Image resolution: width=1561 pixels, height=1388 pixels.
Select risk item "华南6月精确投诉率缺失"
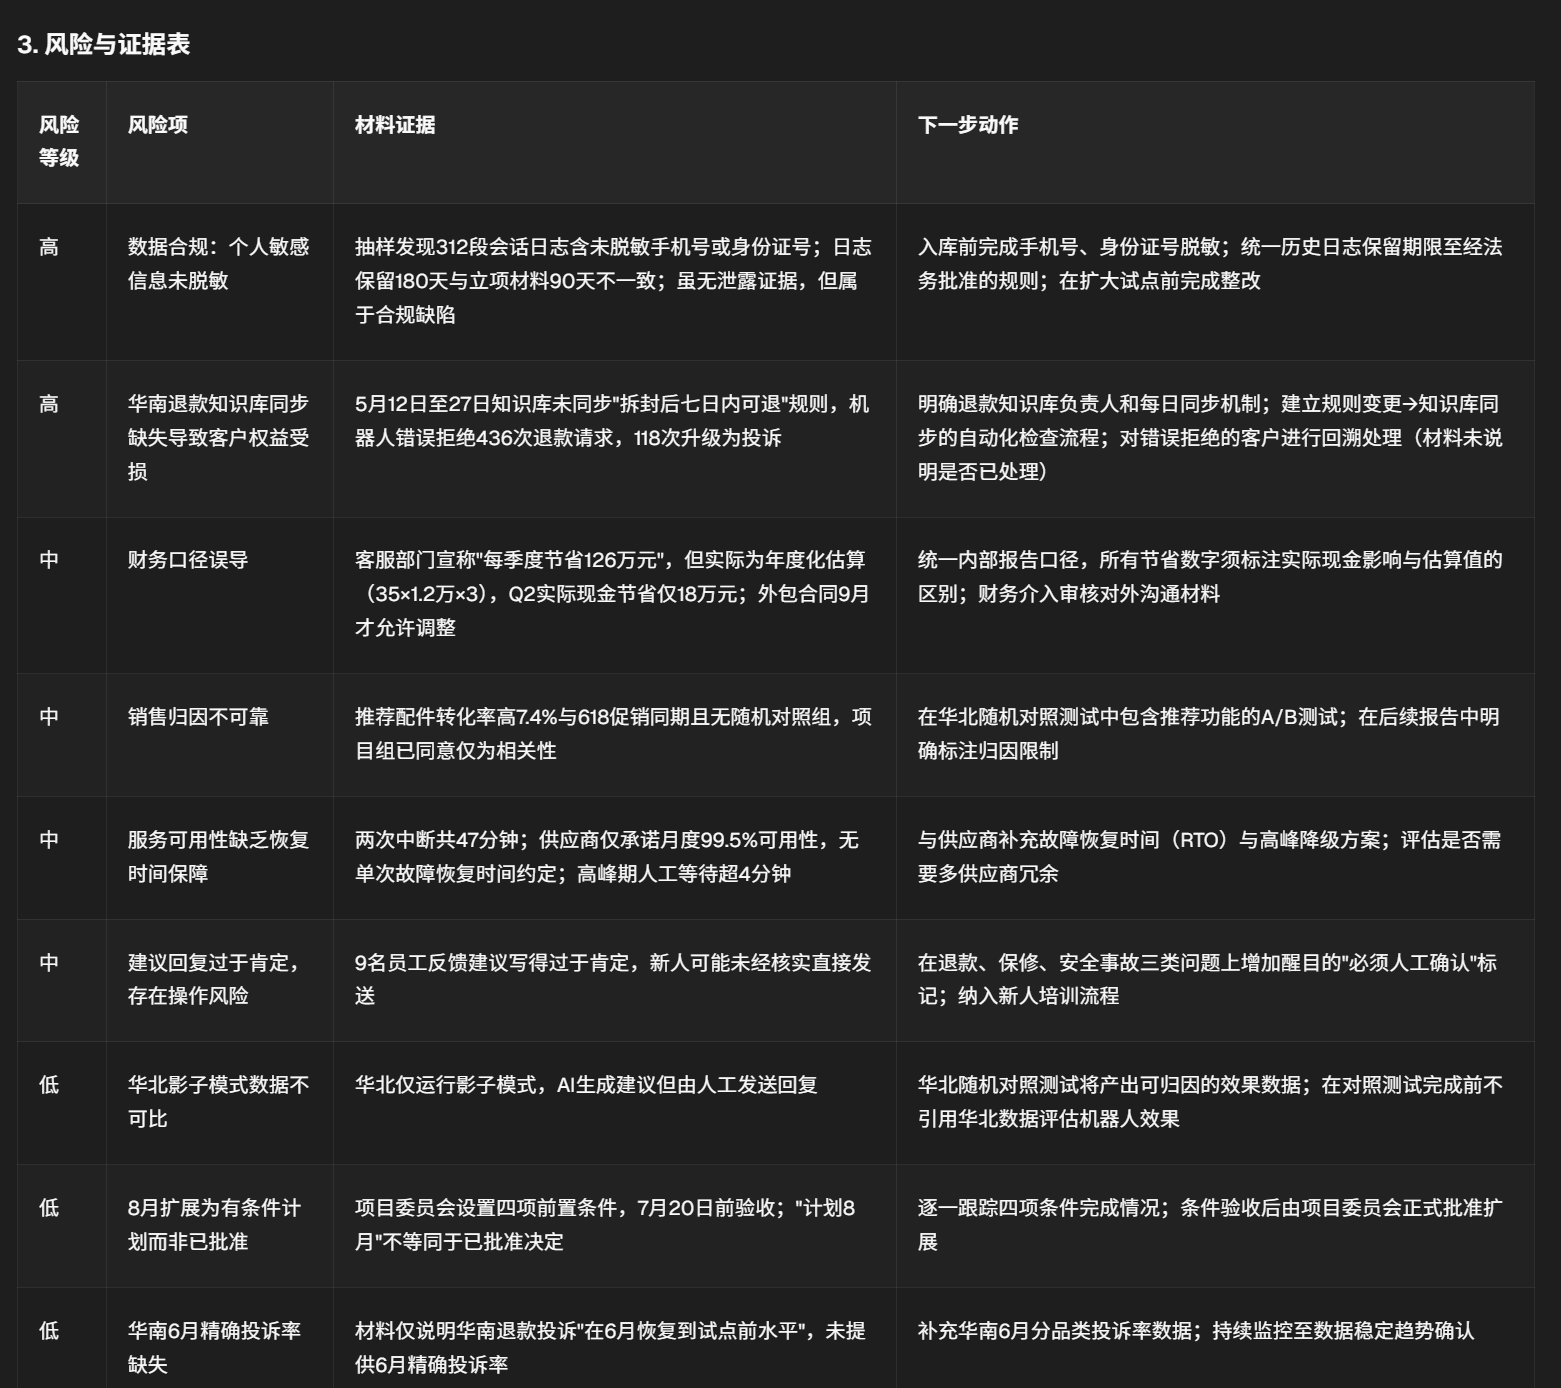pyautogui.click(x=215, y=1348)
